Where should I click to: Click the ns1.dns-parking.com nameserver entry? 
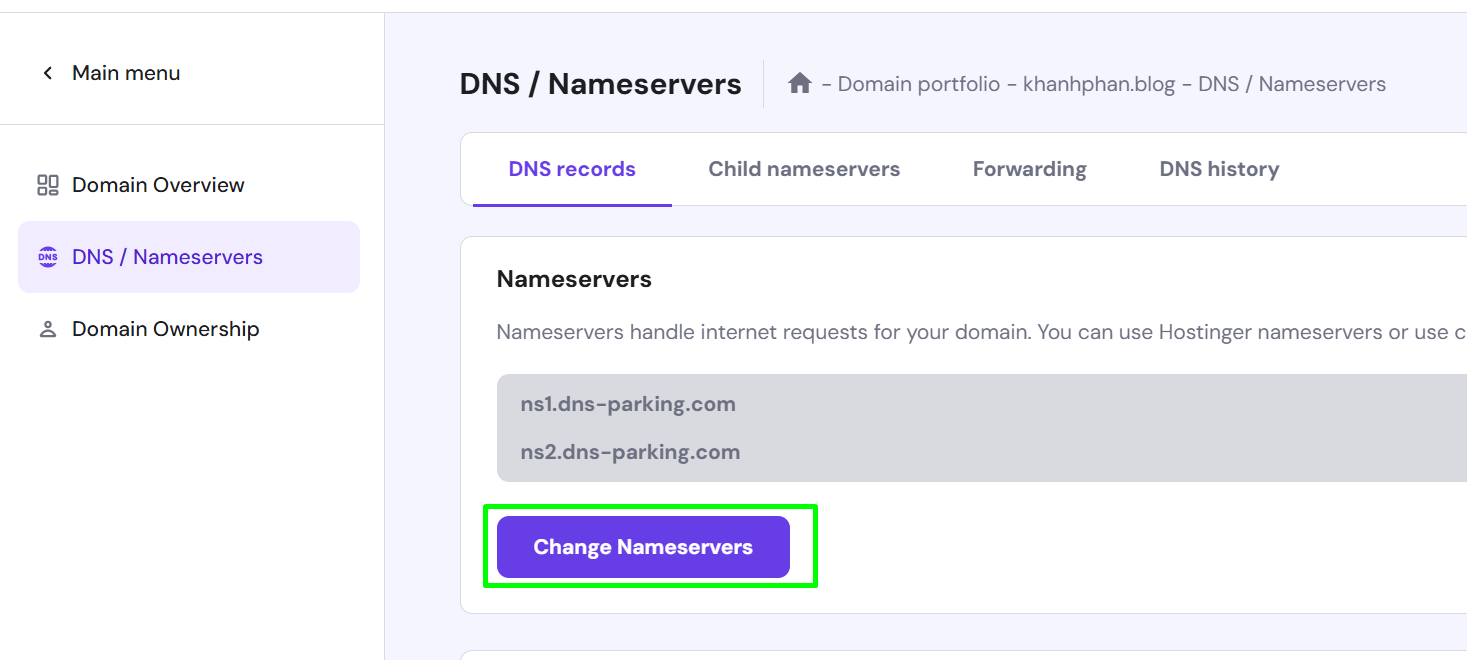628,404
